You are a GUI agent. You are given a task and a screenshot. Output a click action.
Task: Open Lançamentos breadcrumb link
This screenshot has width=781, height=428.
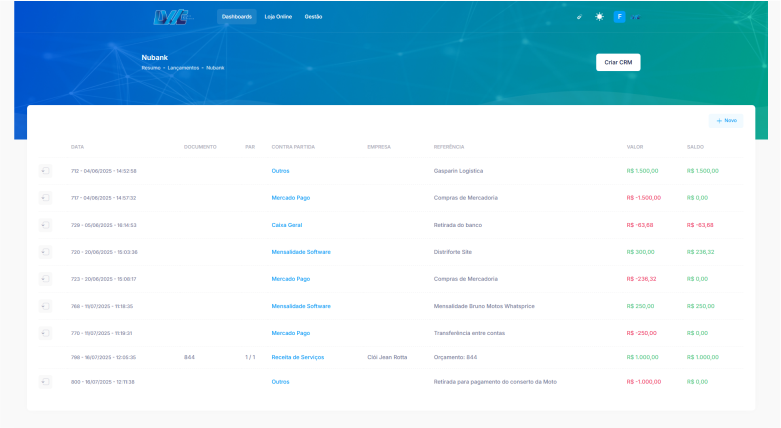tap(183, 68)
